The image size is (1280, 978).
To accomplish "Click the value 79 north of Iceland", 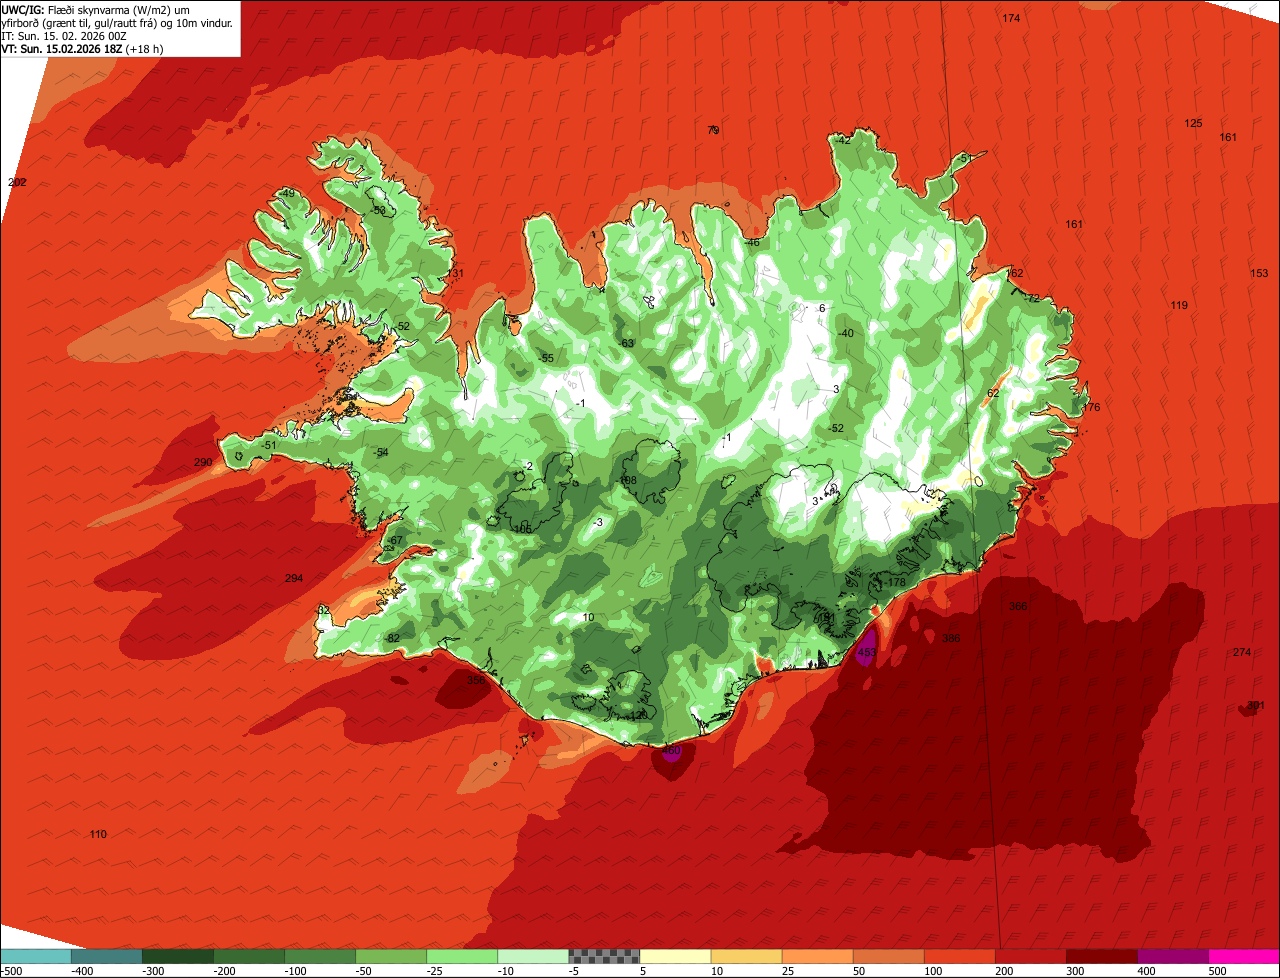I will point(713,130).
